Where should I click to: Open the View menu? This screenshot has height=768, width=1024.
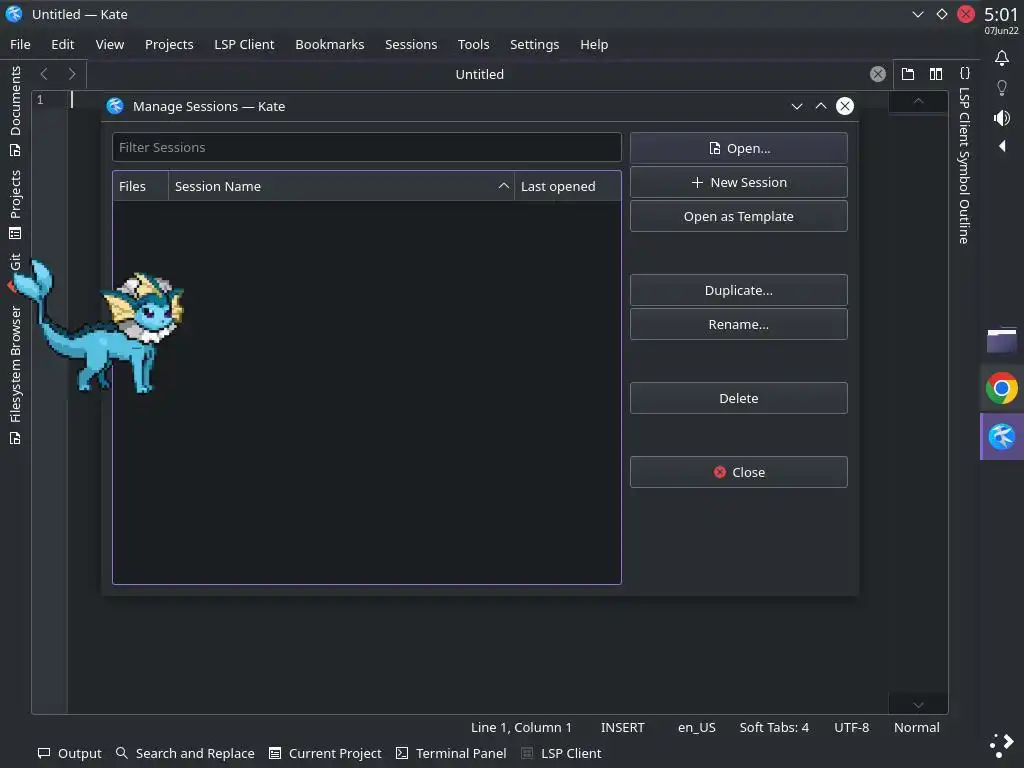[110, 44]
